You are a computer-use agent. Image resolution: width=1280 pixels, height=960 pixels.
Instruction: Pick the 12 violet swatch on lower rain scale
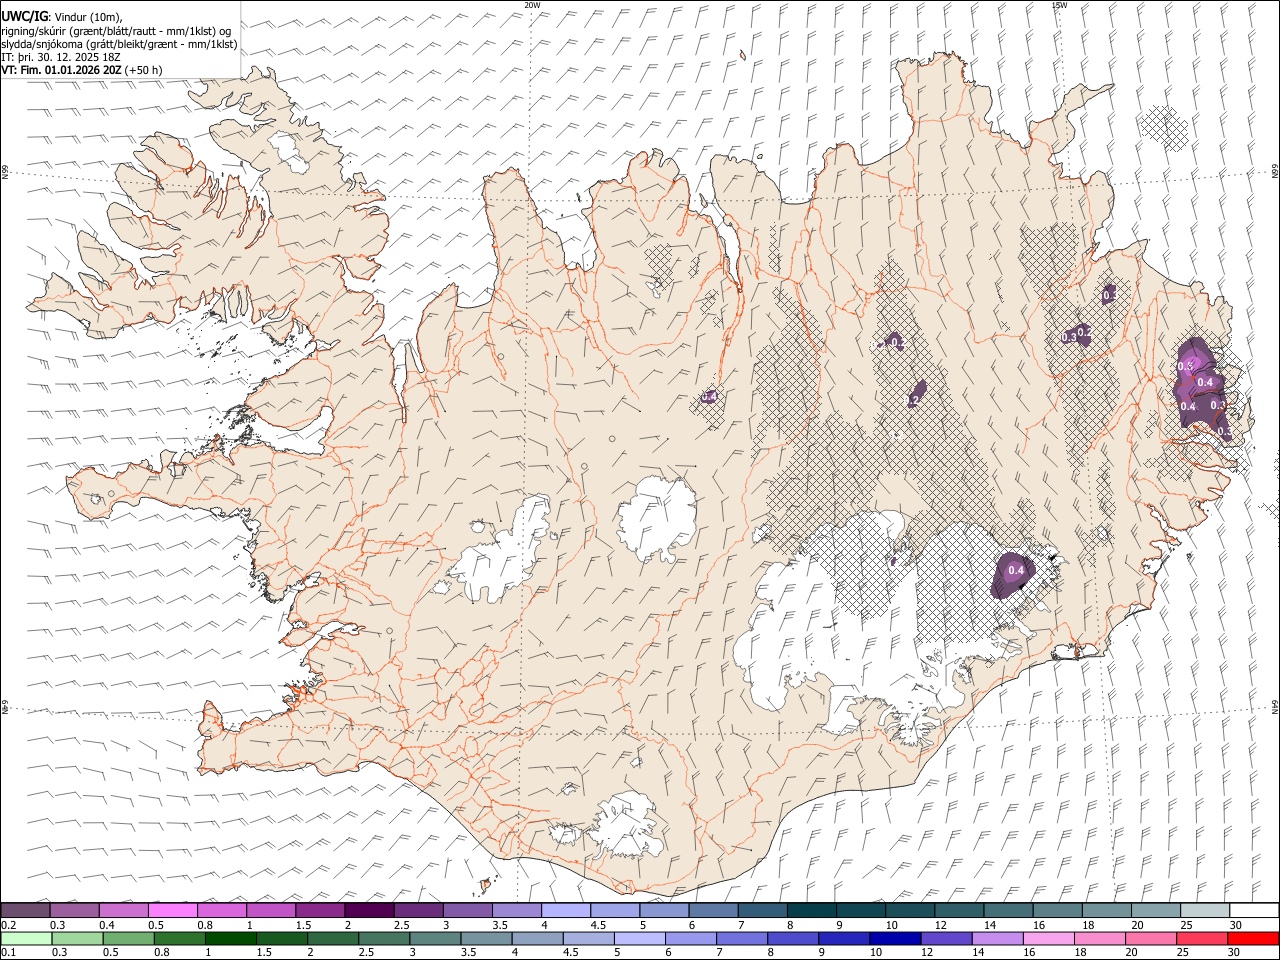point(945,939)
